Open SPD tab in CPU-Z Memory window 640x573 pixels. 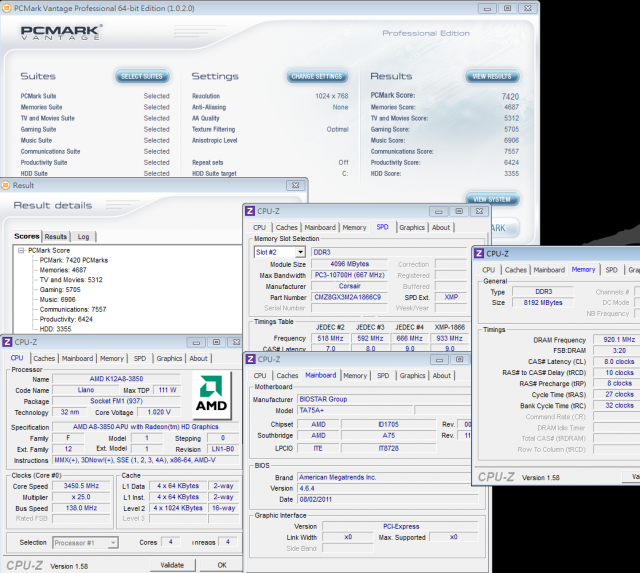pos(611,270)
